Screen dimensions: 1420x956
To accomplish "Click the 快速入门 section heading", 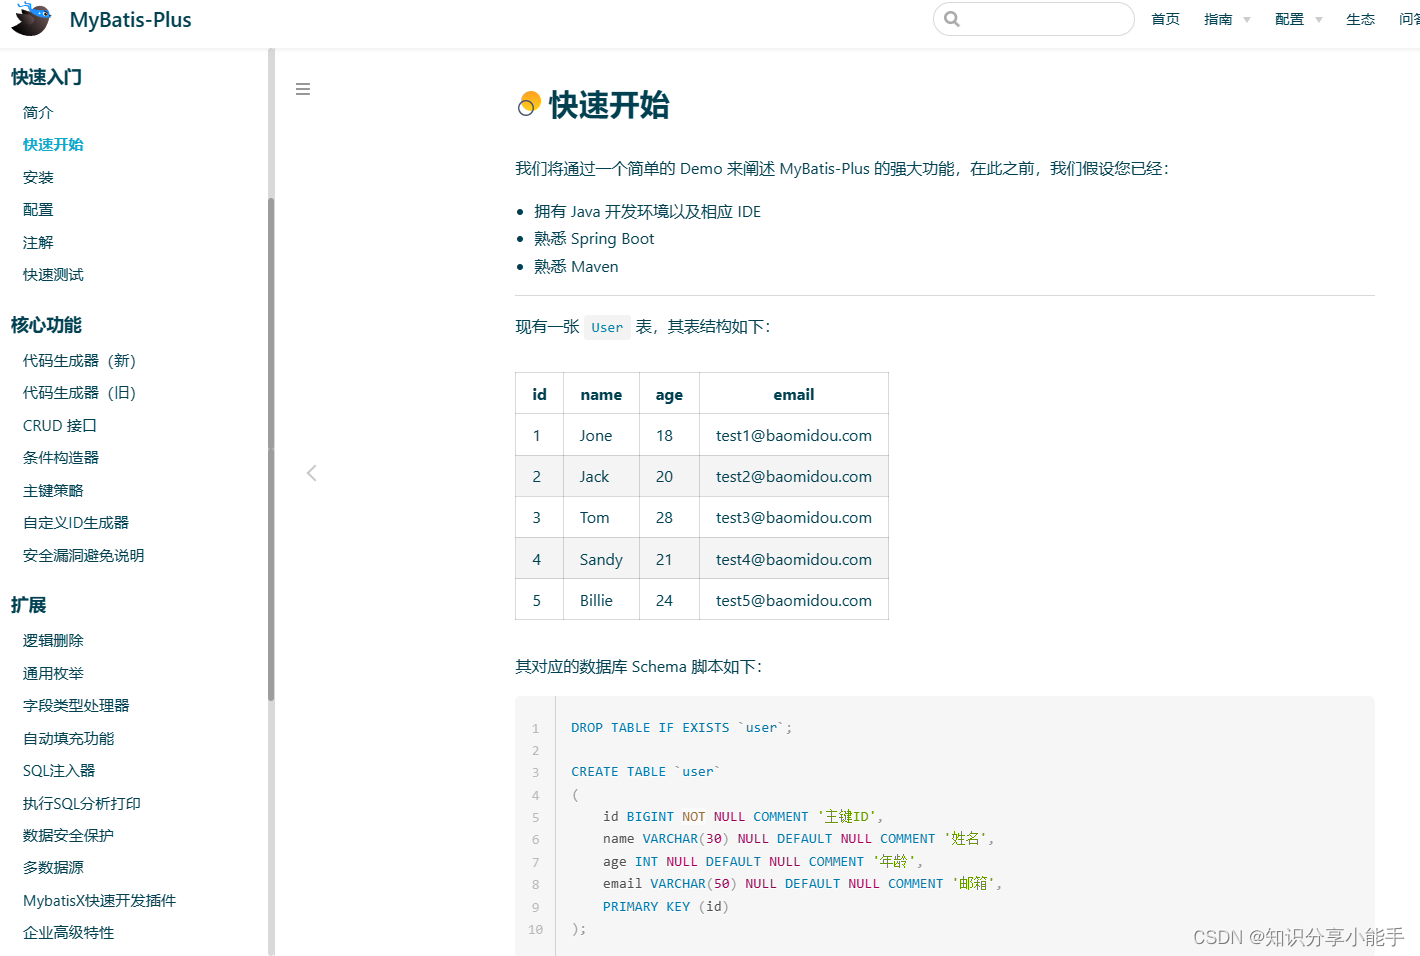I will click(46, 77).
